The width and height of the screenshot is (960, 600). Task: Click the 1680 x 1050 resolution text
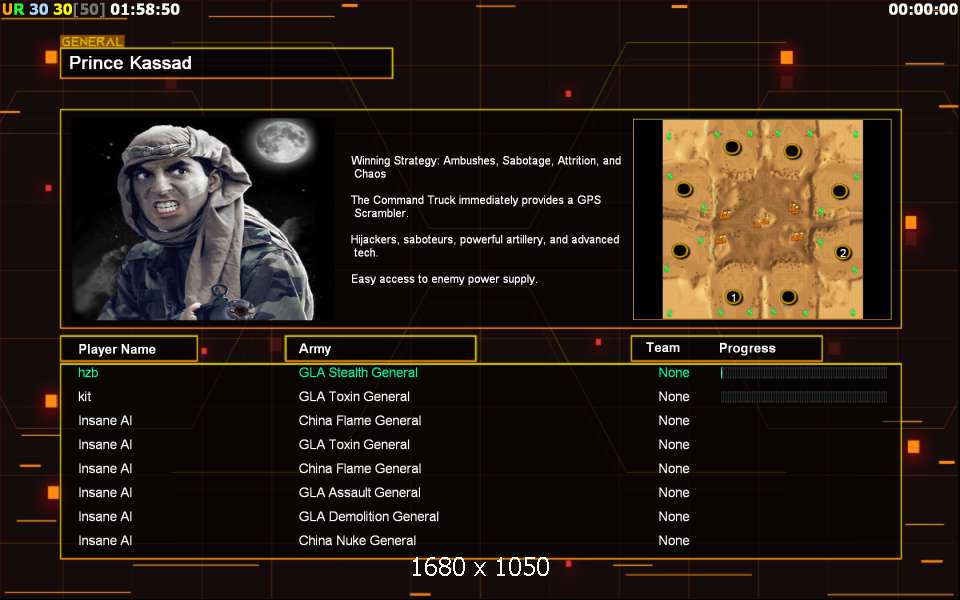tap(480, 567)
